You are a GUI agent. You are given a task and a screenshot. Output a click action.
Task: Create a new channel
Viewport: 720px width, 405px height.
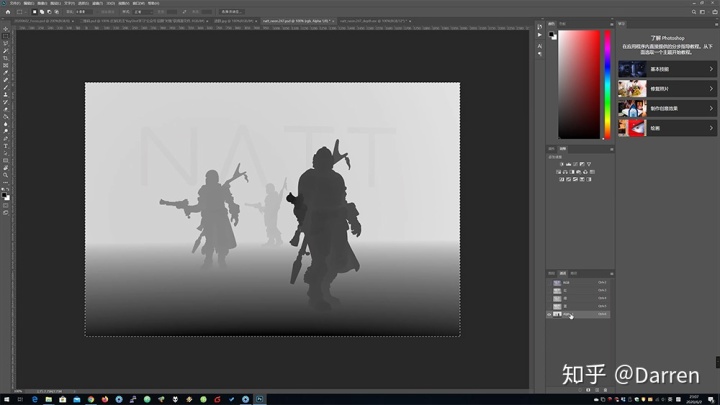click(x=597, y=390)
